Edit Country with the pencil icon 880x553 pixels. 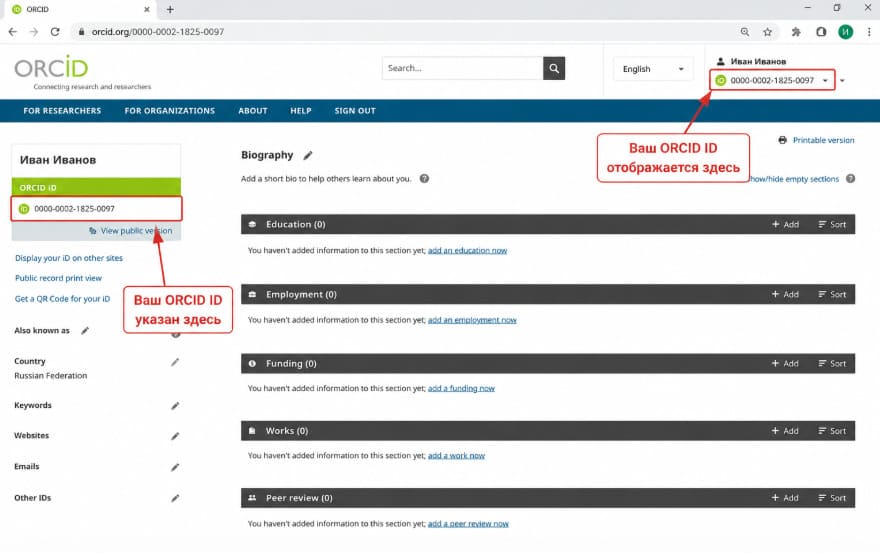pos(175,362)
